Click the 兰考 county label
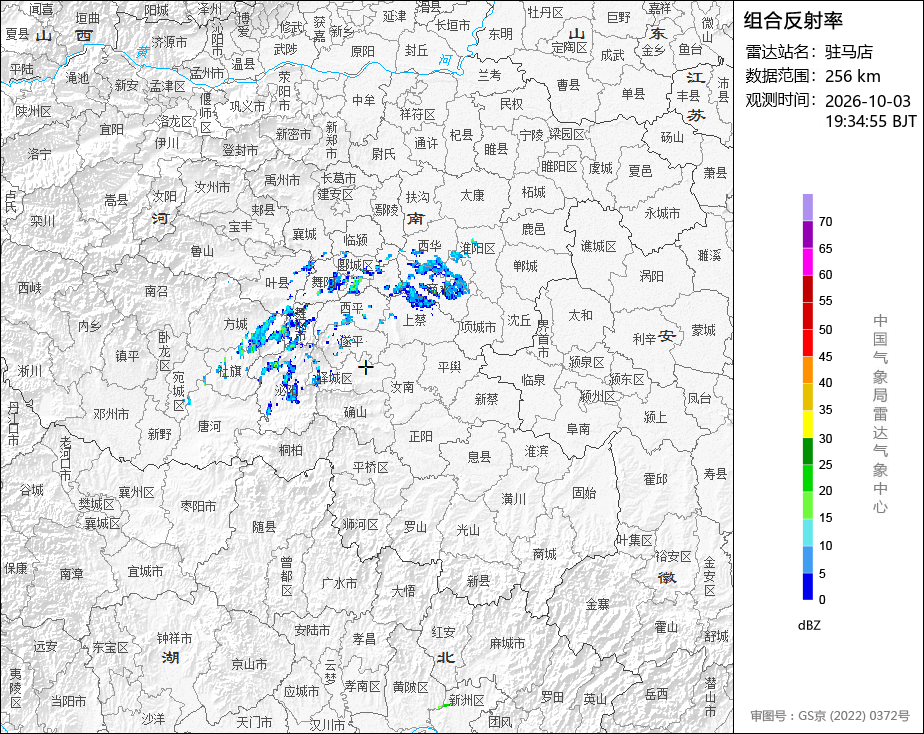924x734 pixels. [x=489, y=75]
